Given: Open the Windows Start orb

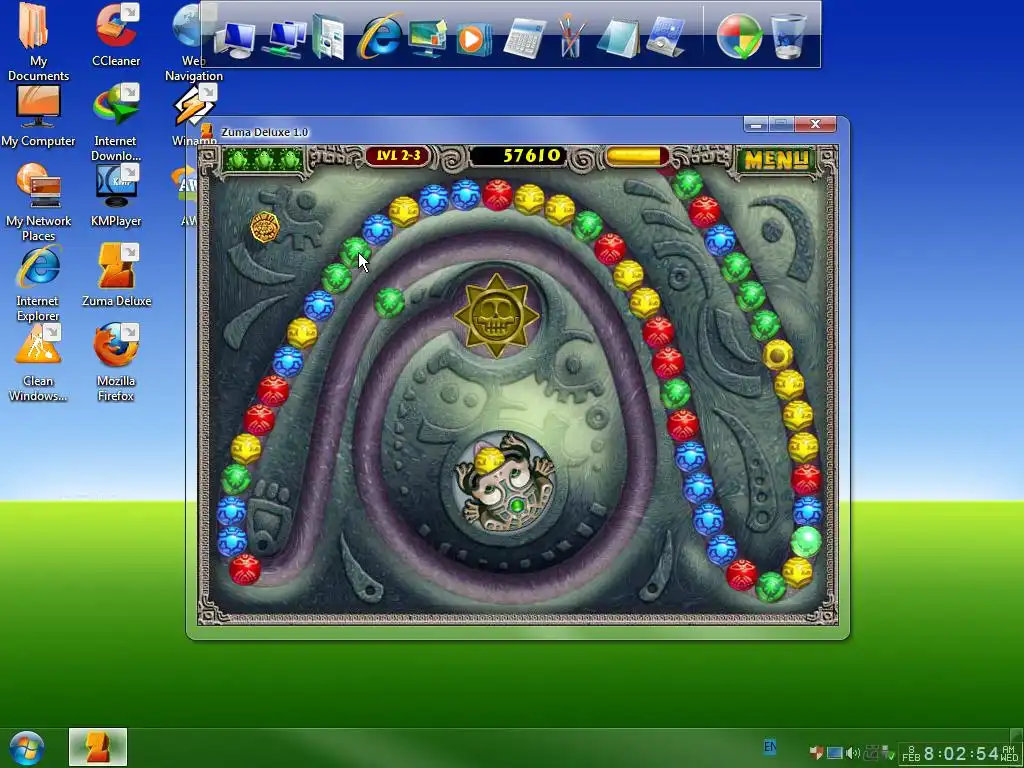Looking at the screenshot, I should (27, 748).
